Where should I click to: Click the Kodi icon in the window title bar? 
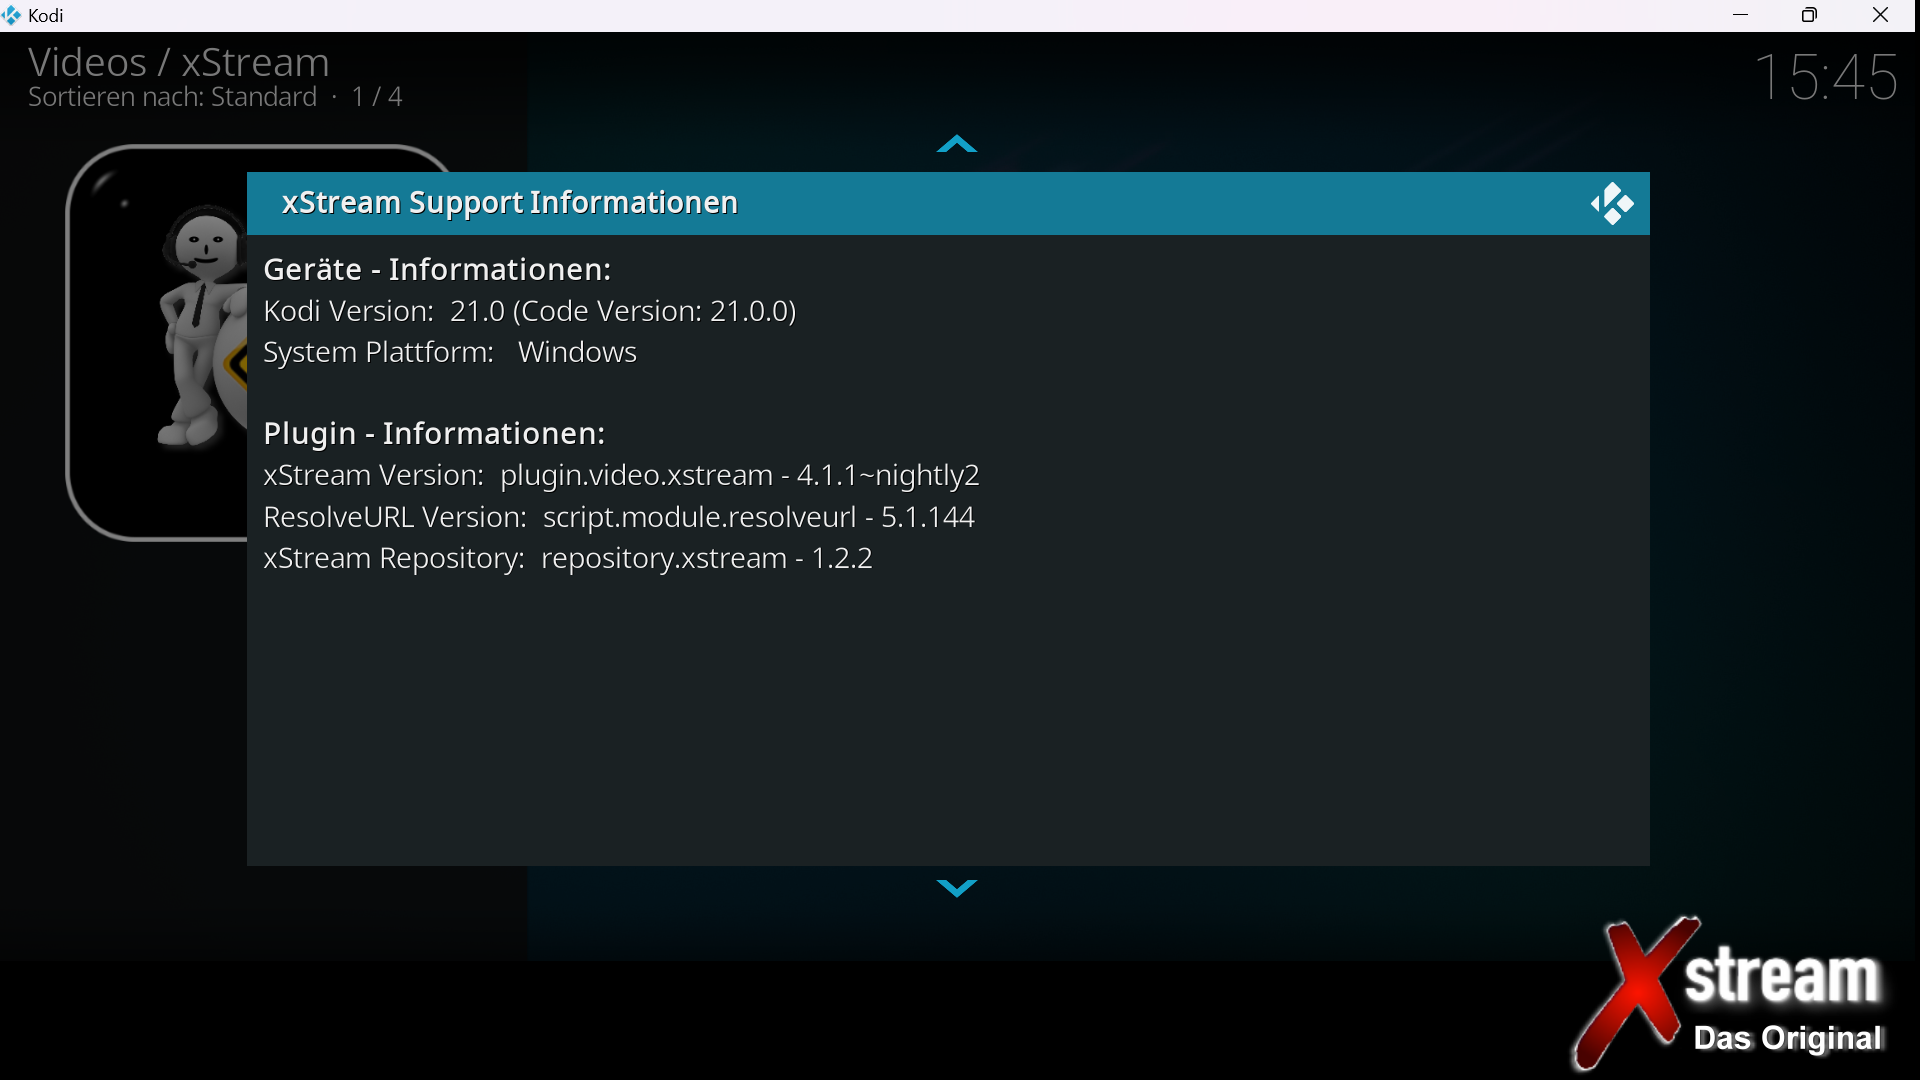pos(12,15)
